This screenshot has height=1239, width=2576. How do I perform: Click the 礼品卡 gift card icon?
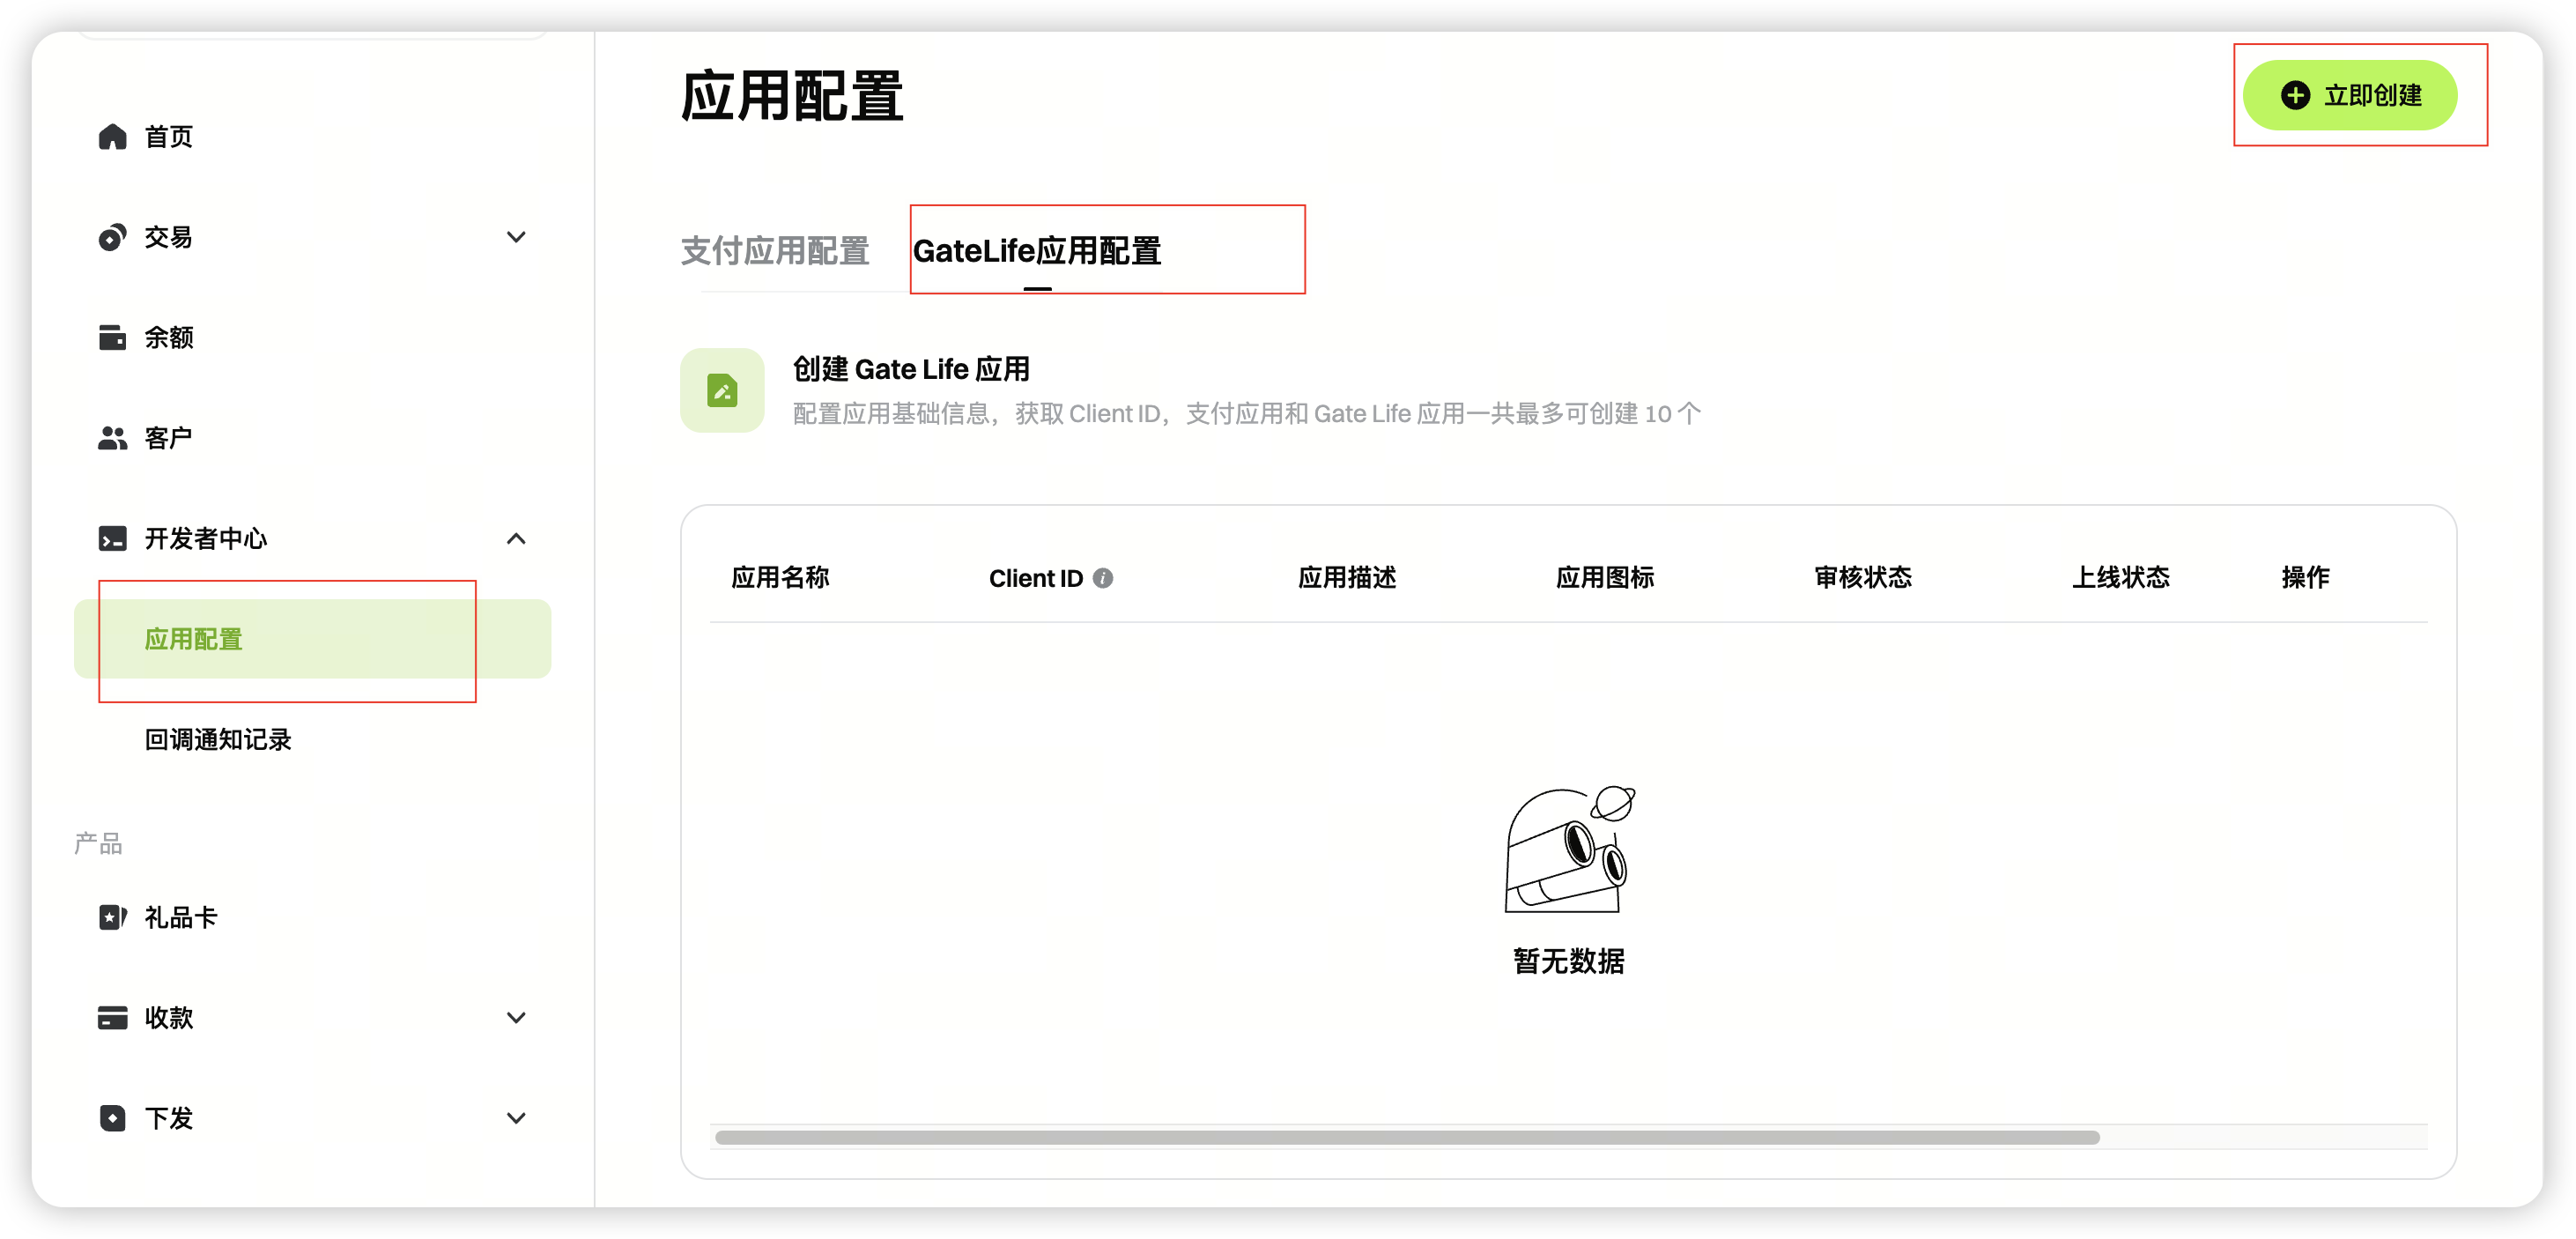tap(112, 917)
